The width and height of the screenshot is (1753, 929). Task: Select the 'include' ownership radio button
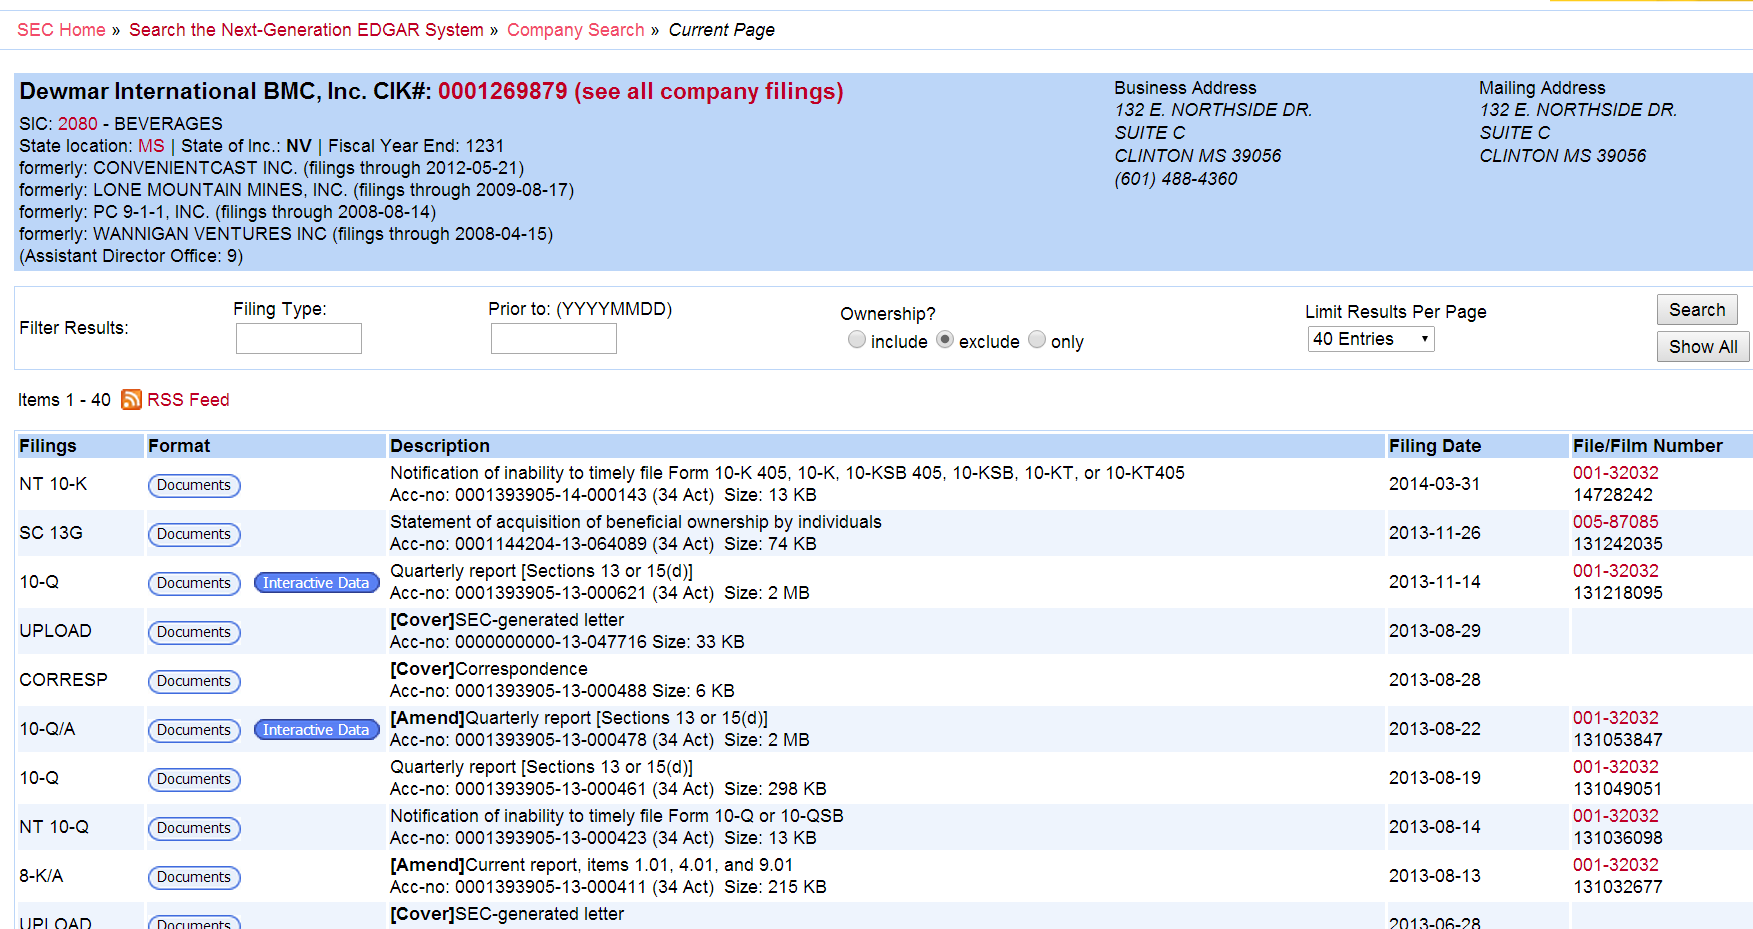[x=857, y=340]
